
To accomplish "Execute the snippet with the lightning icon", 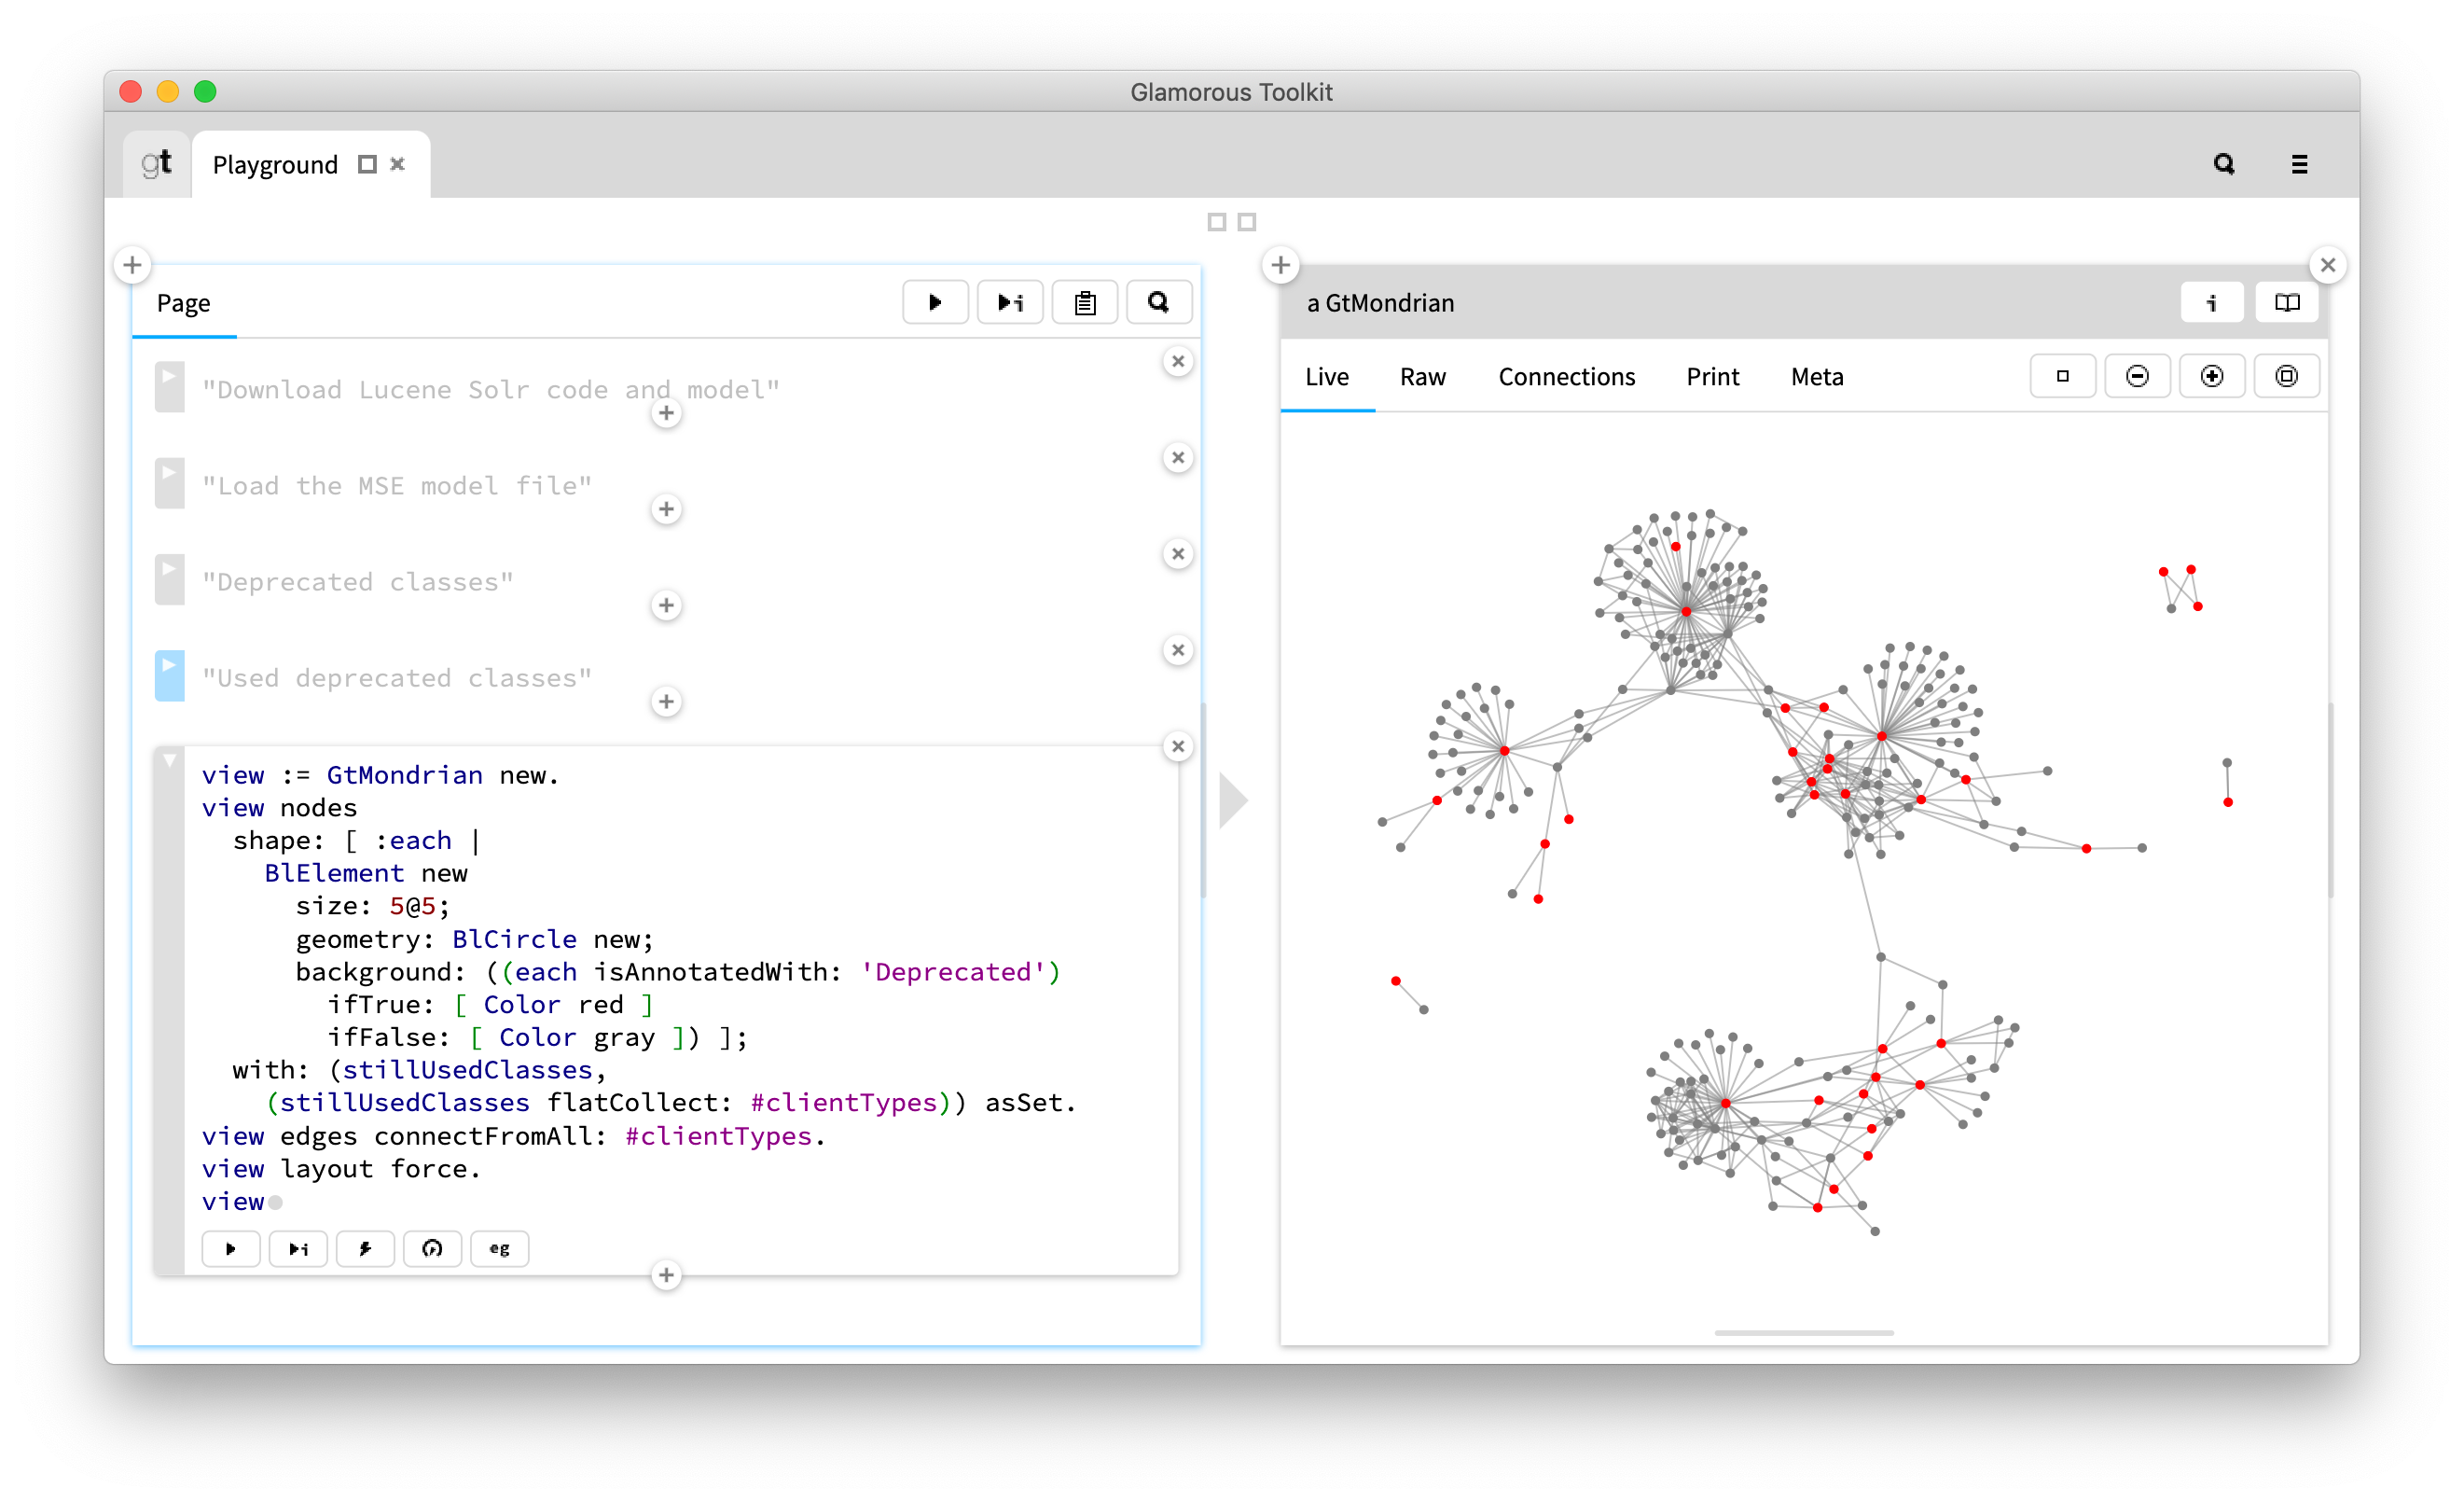I will tap(365, 1248).
